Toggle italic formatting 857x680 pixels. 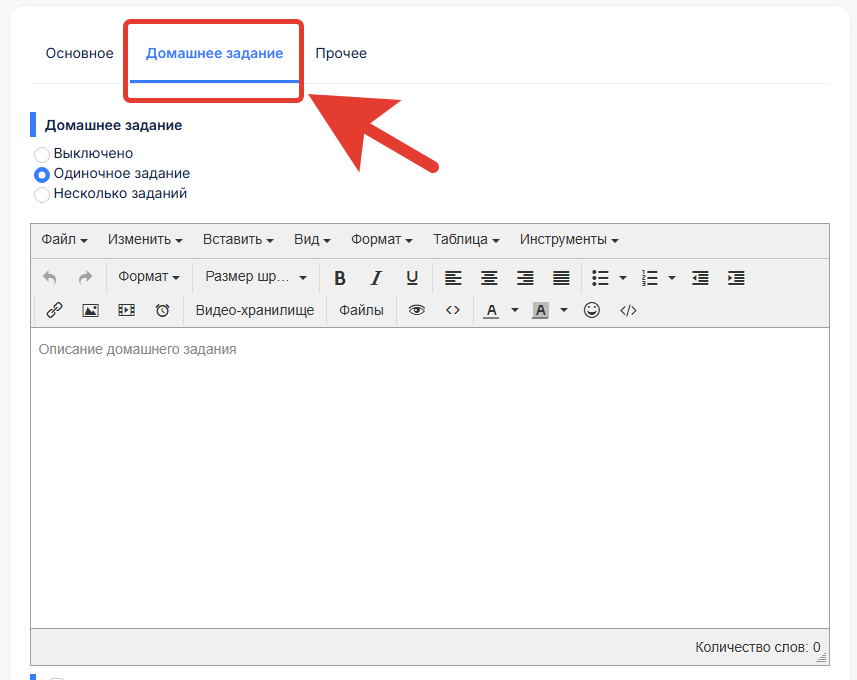pos(376,278)
